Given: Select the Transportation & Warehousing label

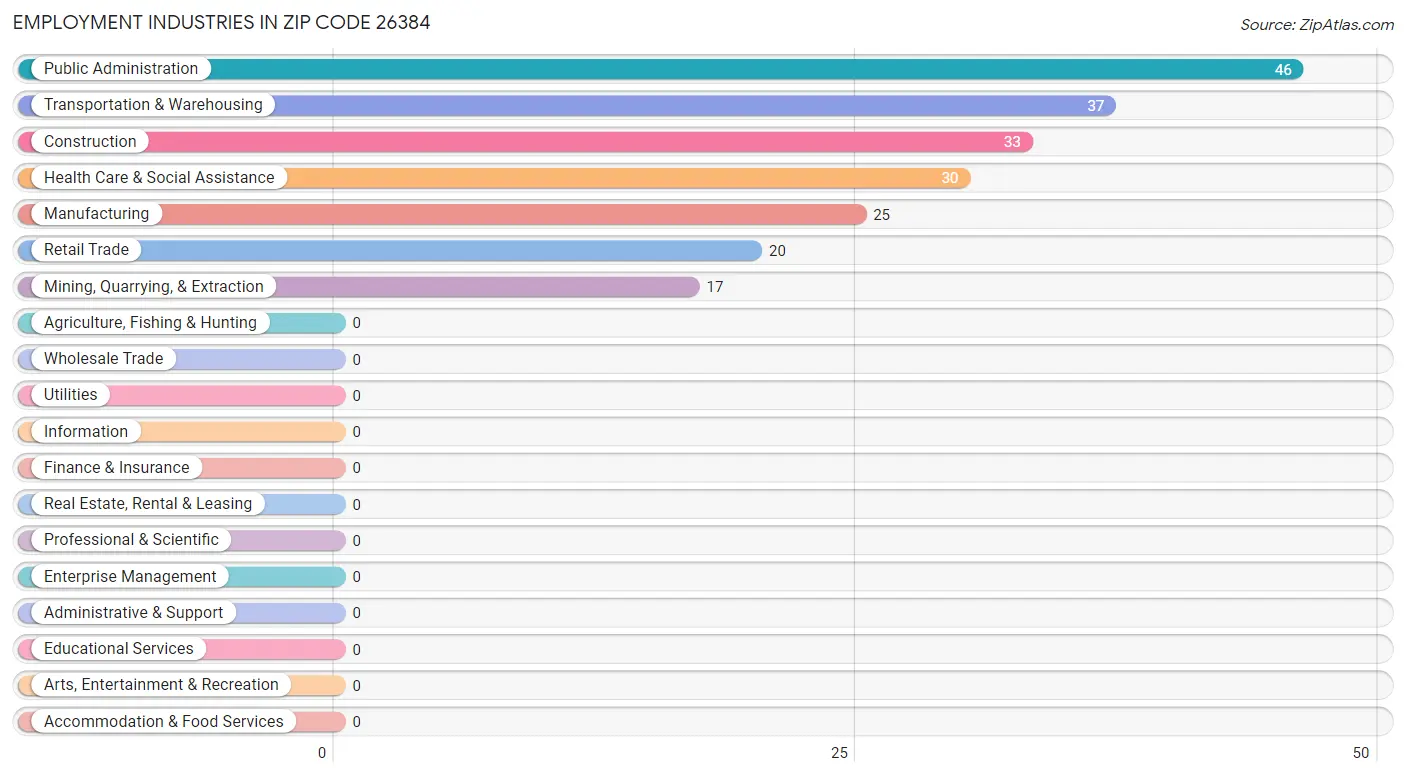Looking at the screenshot, I should pos(153,105).
